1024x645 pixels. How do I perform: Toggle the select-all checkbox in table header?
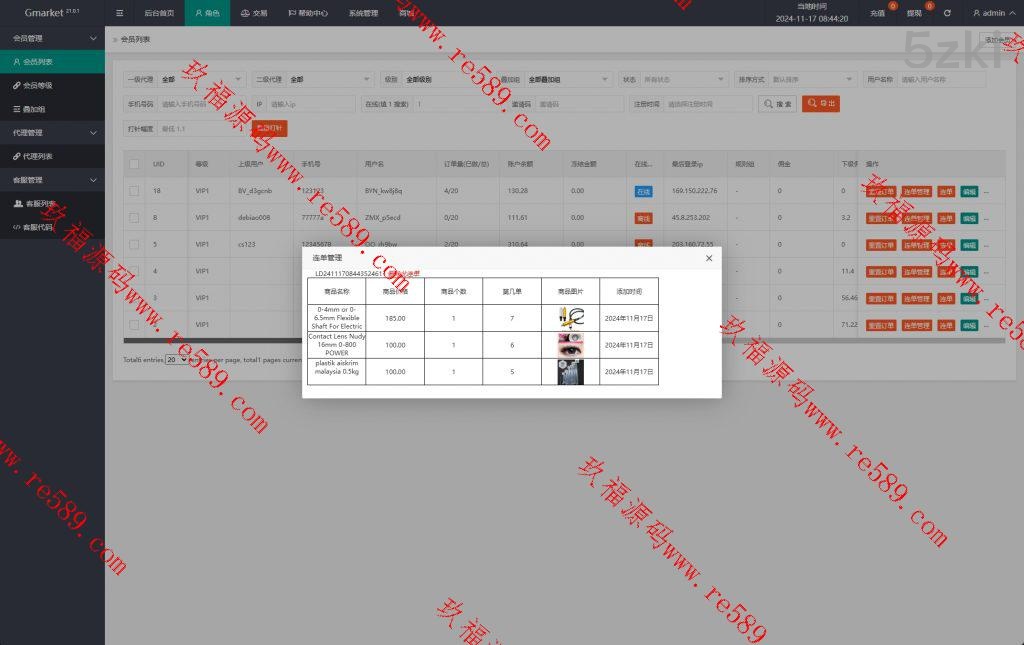134,164
